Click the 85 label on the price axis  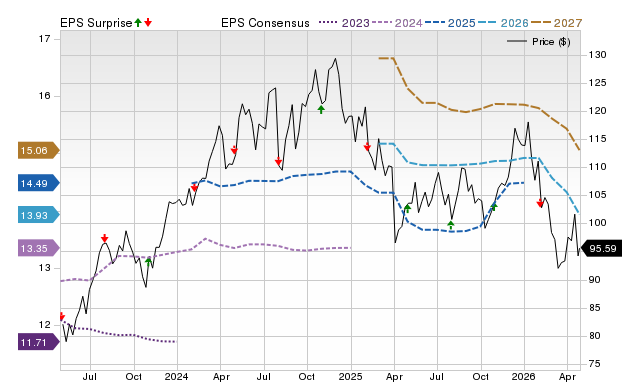point(594,308)
